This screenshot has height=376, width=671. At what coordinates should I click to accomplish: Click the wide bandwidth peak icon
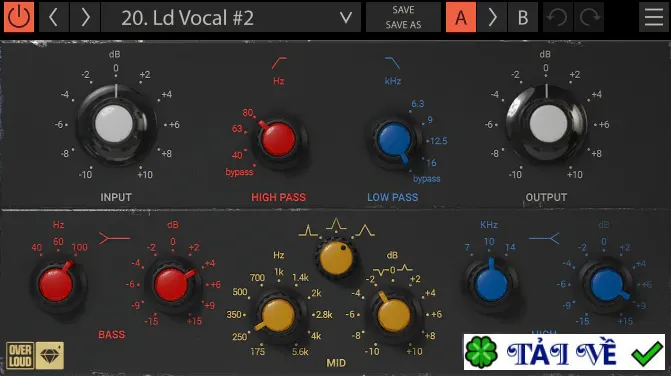(x=365, y=231)
